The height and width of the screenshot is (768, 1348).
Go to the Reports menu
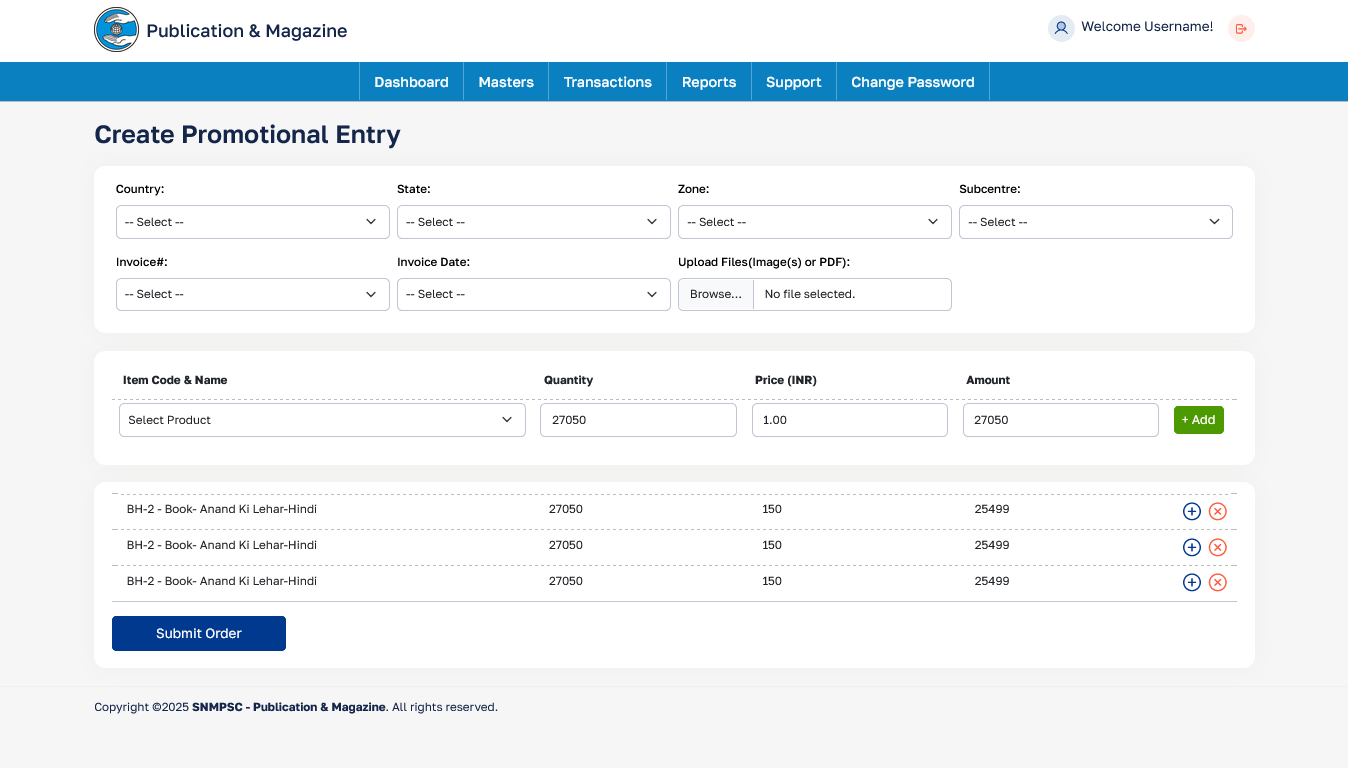[708, 82]
